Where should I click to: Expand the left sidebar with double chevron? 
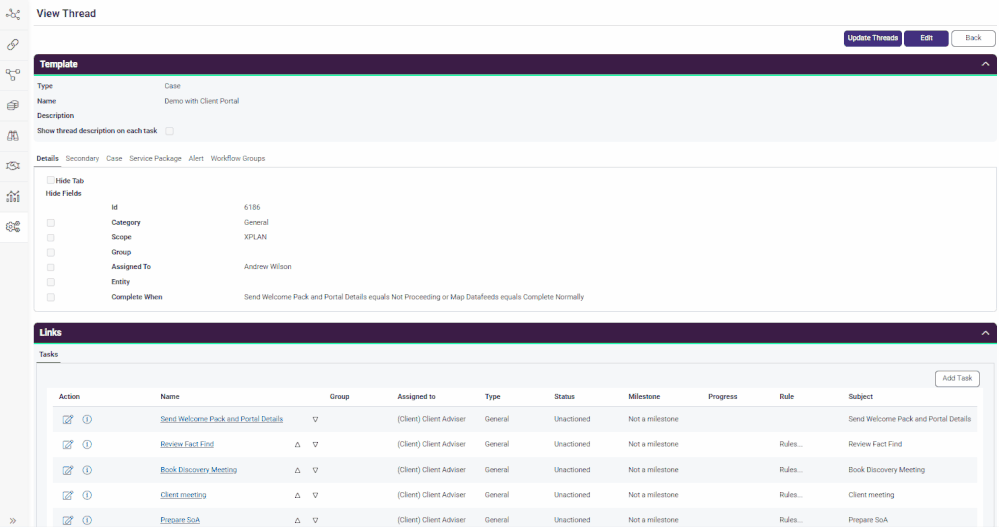13,520
